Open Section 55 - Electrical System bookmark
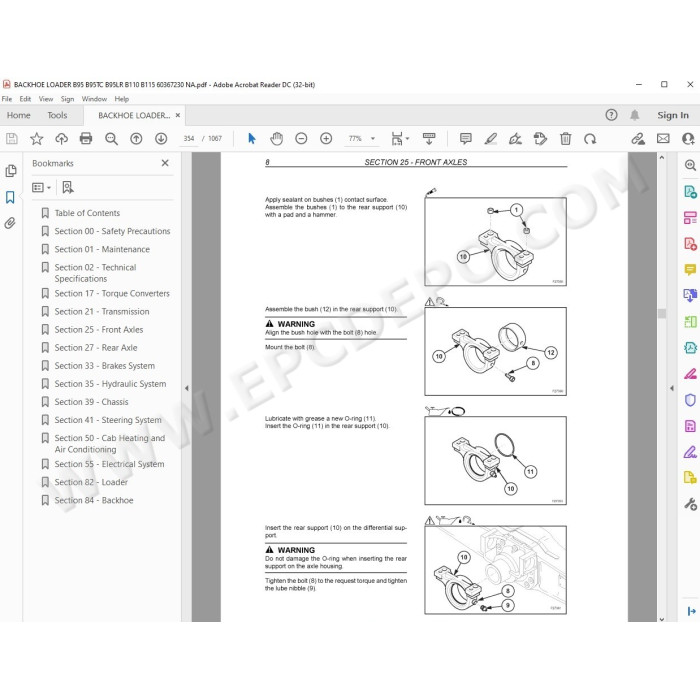Screen dimensions: 700x700 click(x=109, y=464)
